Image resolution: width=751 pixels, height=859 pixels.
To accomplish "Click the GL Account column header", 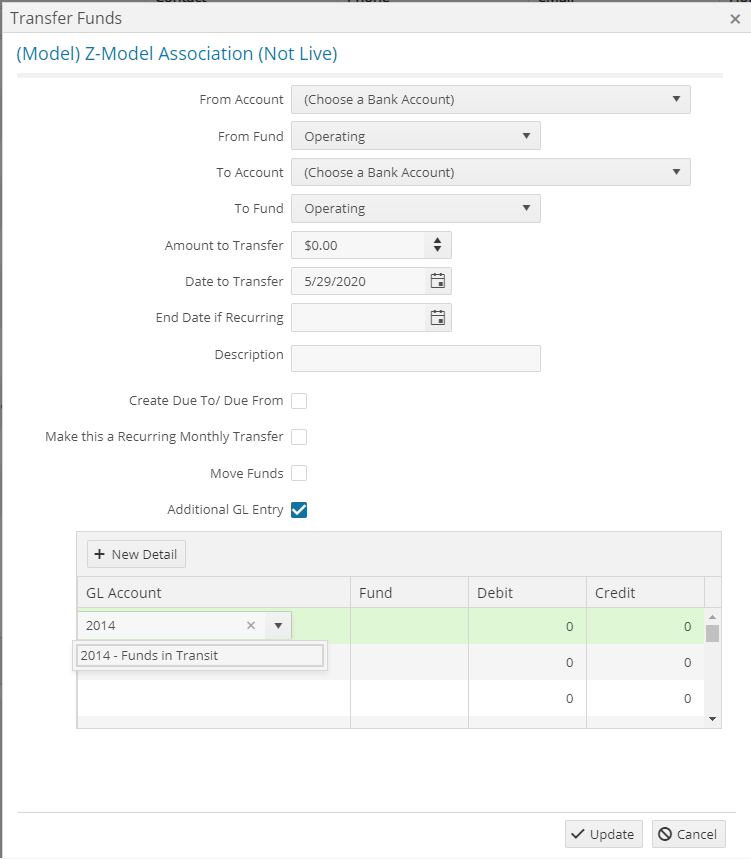I will point(214,593).
